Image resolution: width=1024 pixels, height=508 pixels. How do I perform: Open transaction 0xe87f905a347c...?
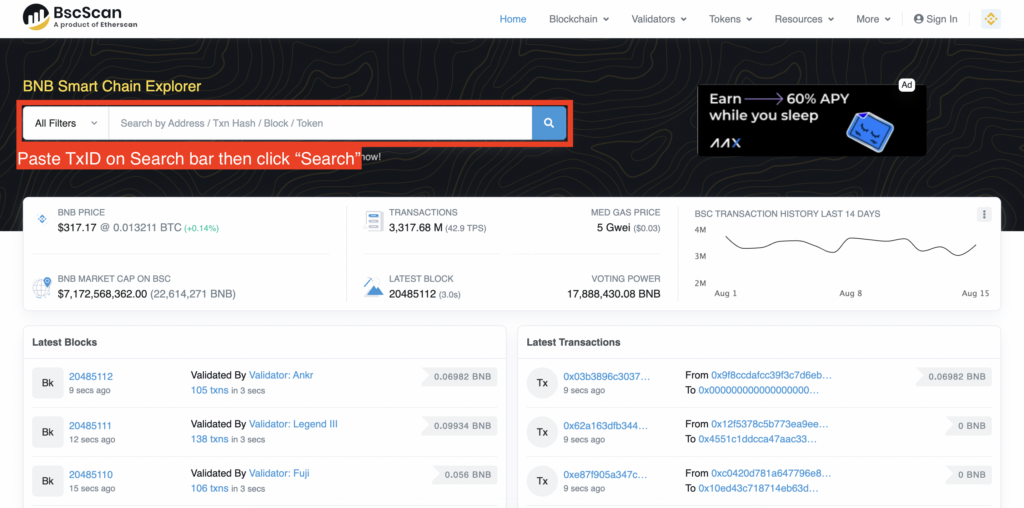[605, 475]
